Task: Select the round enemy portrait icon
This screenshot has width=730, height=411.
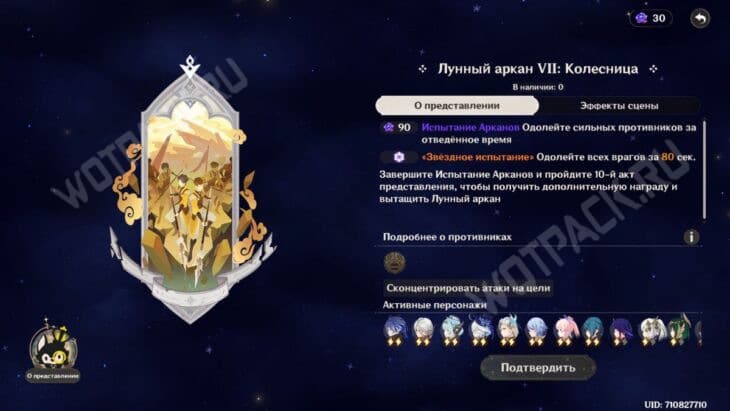Action: click(x=394, y=263)
